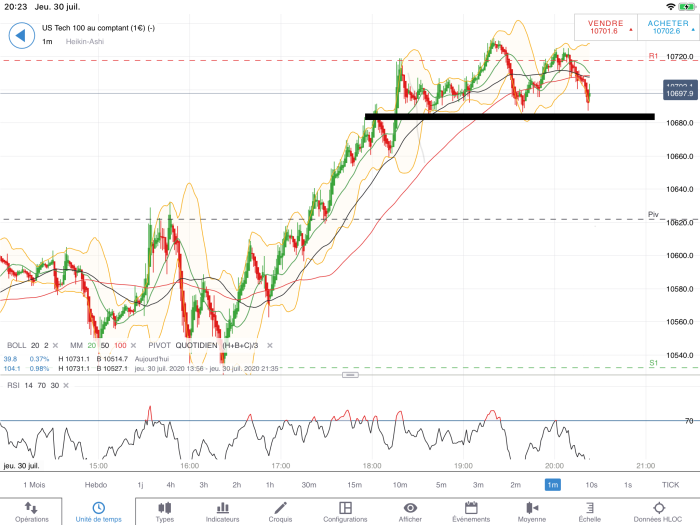Click the MM 50 period value

coord(105,346)
